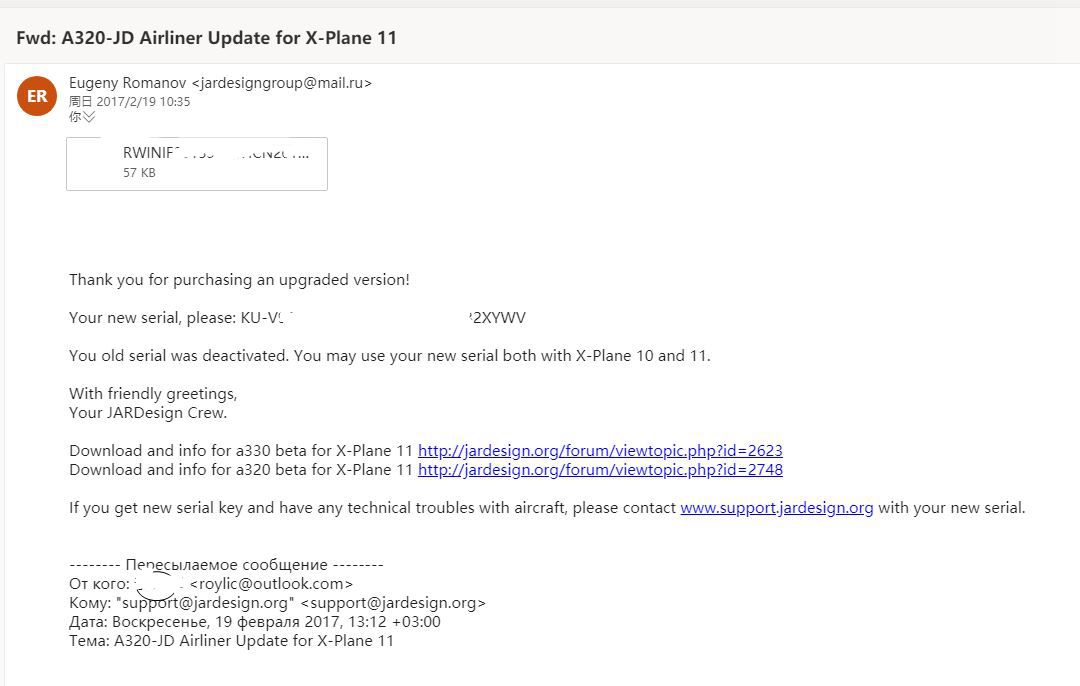Expand the recipient list chevron under the date
Viewport: 1080px width, 686px height.
[89, 117]
